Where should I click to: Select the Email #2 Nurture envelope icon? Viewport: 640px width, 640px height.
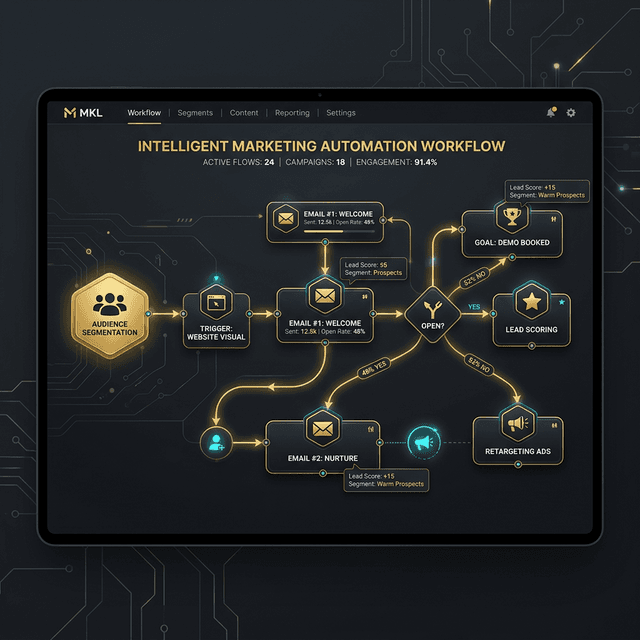(x=322, y=429)
